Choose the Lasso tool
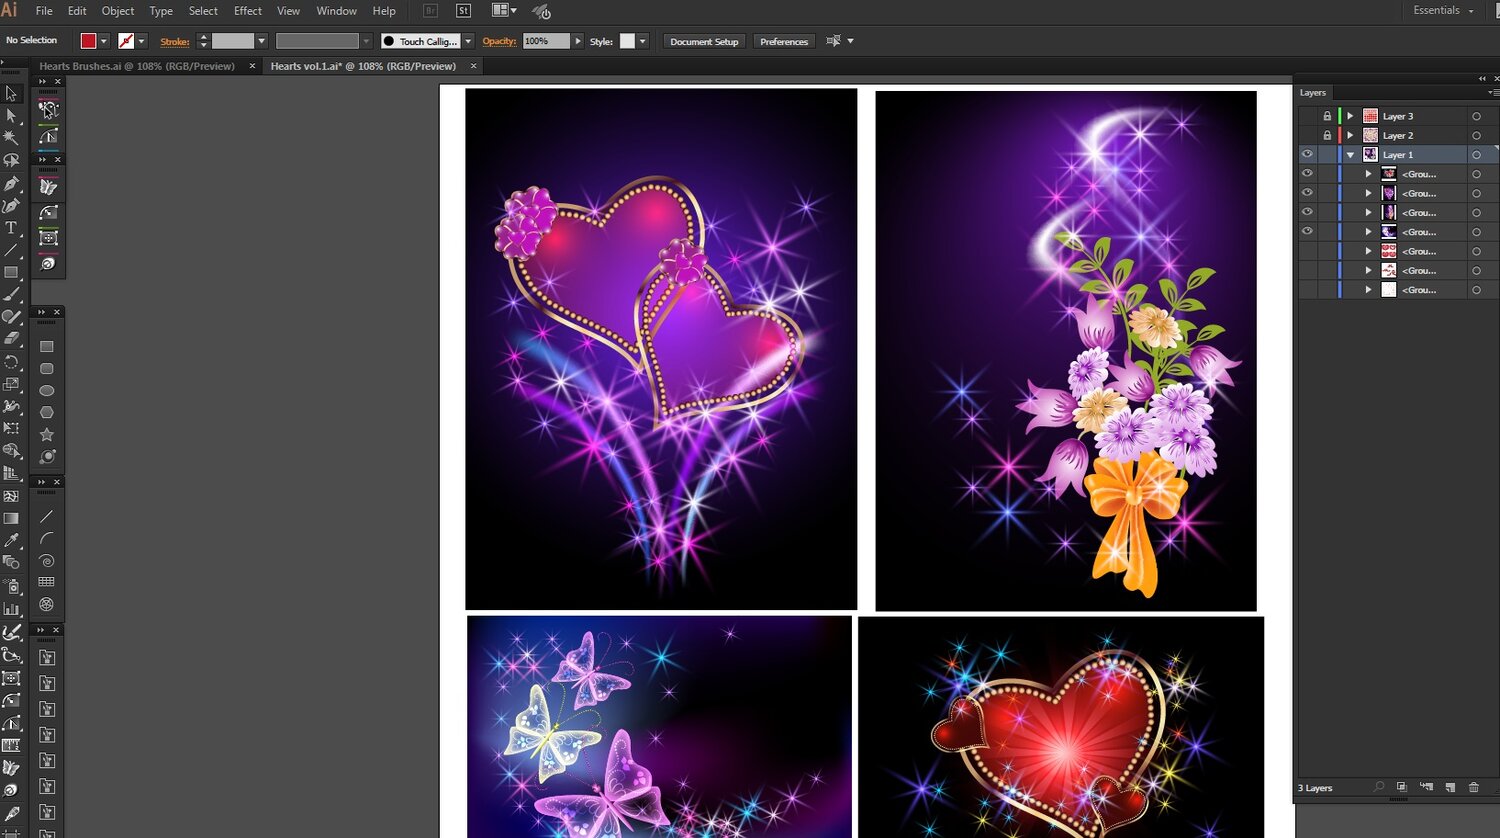Viewport: 1500px width, 838px height. click(11, 160)
